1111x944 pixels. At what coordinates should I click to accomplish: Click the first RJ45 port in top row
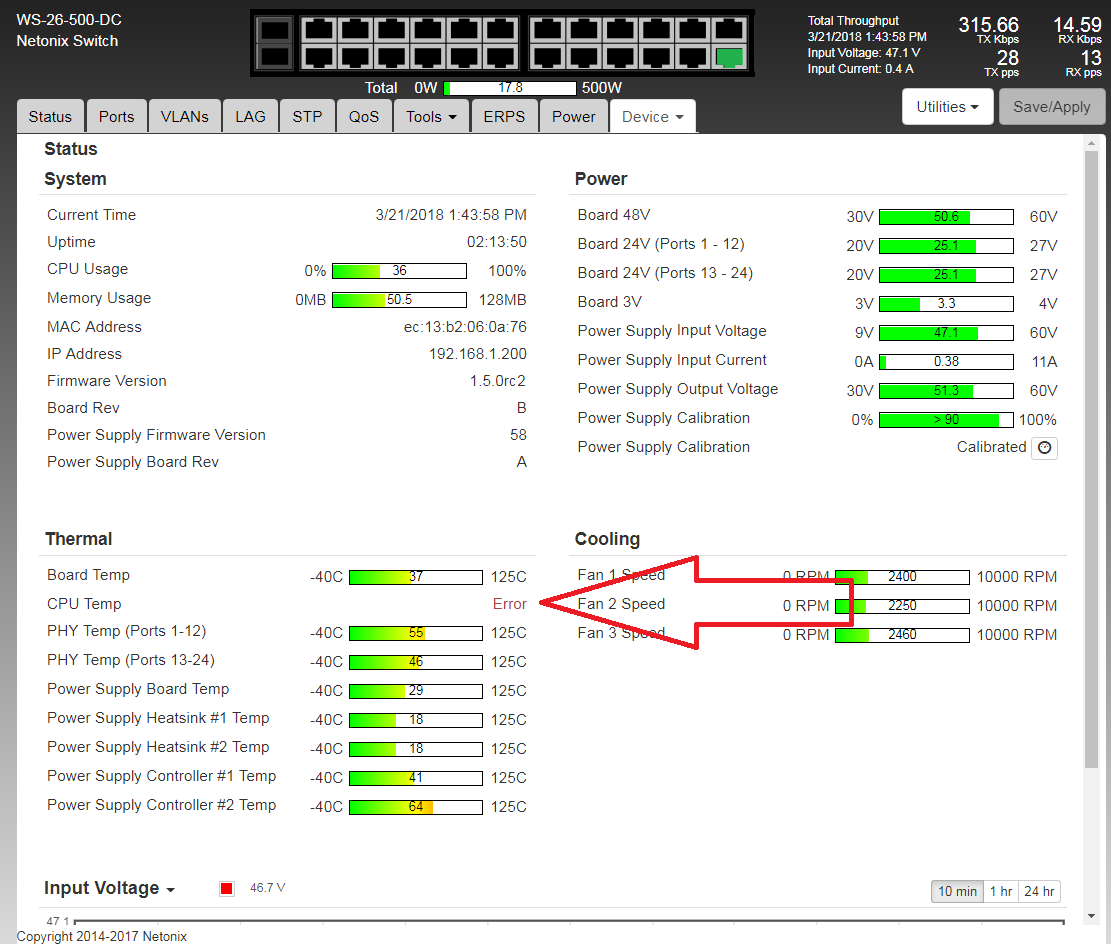(x=318, y=30)
